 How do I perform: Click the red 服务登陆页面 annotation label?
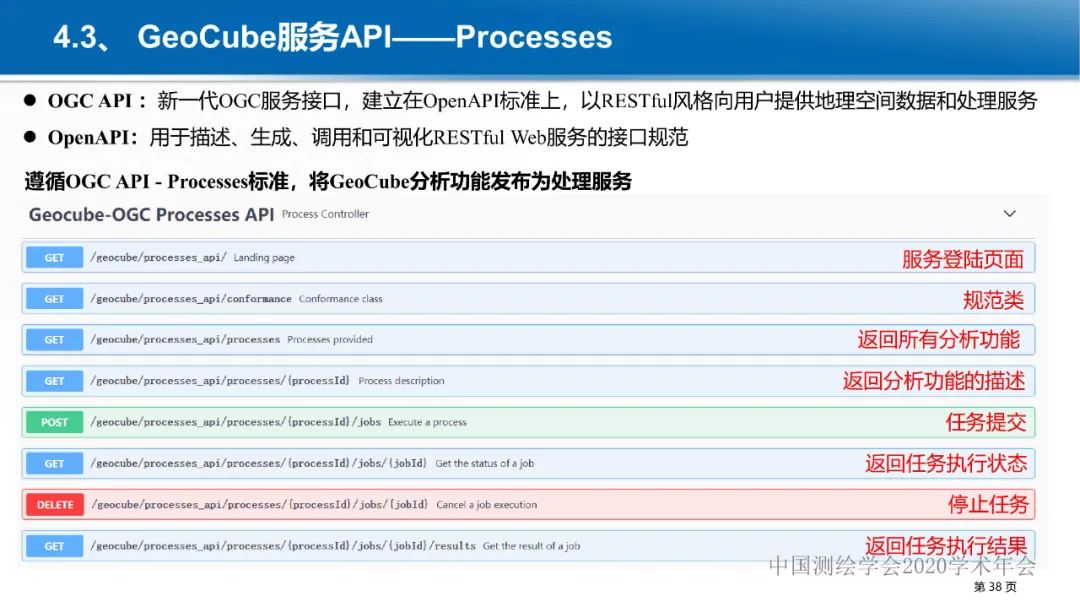click(962, 259)
